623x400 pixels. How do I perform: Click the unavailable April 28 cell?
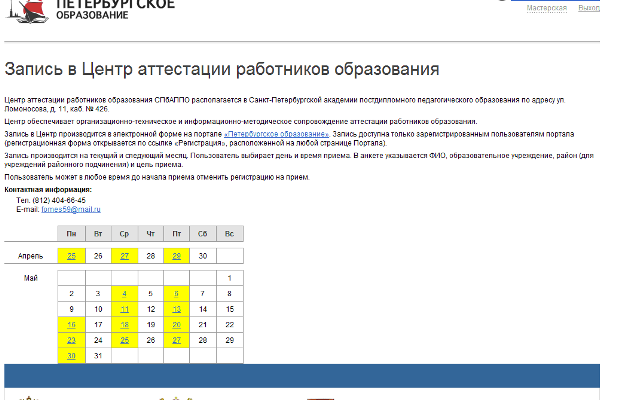151,256
